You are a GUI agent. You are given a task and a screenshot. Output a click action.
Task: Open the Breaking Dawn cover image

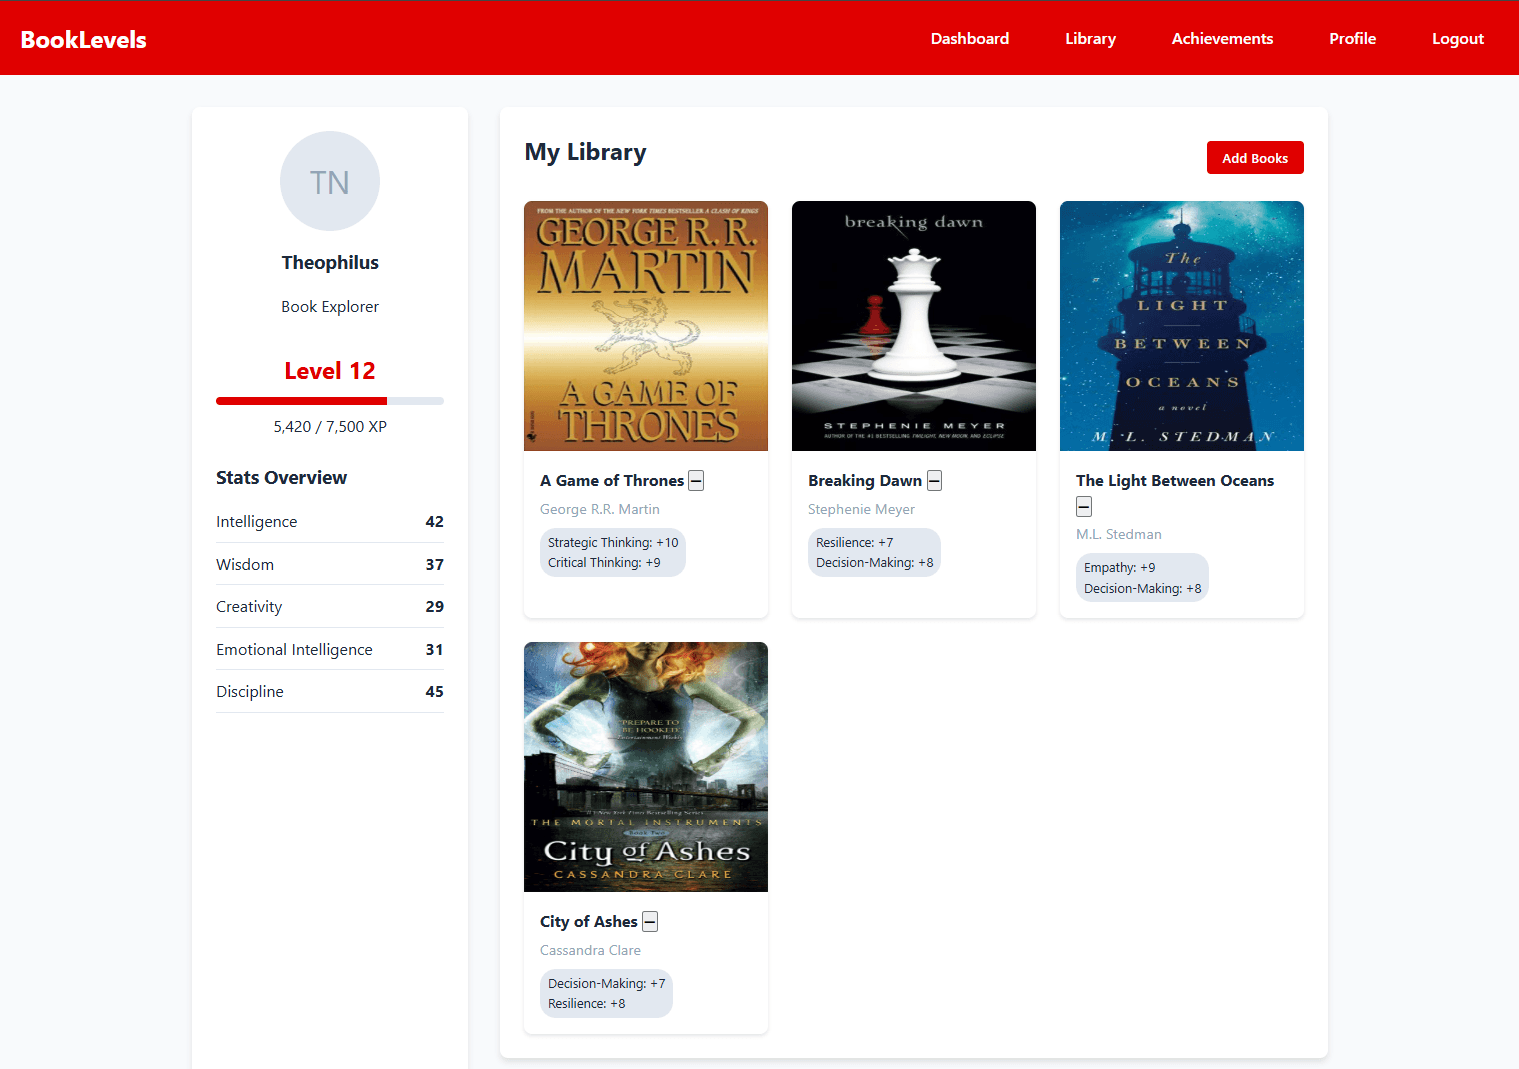[x=914, y=326]
